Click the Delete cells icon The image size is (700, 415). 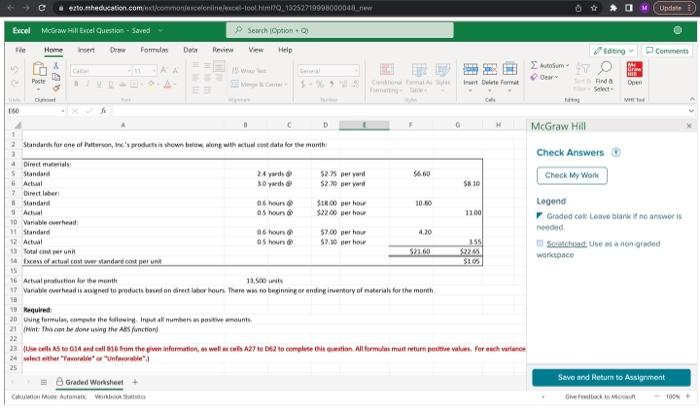click(490, 69)
